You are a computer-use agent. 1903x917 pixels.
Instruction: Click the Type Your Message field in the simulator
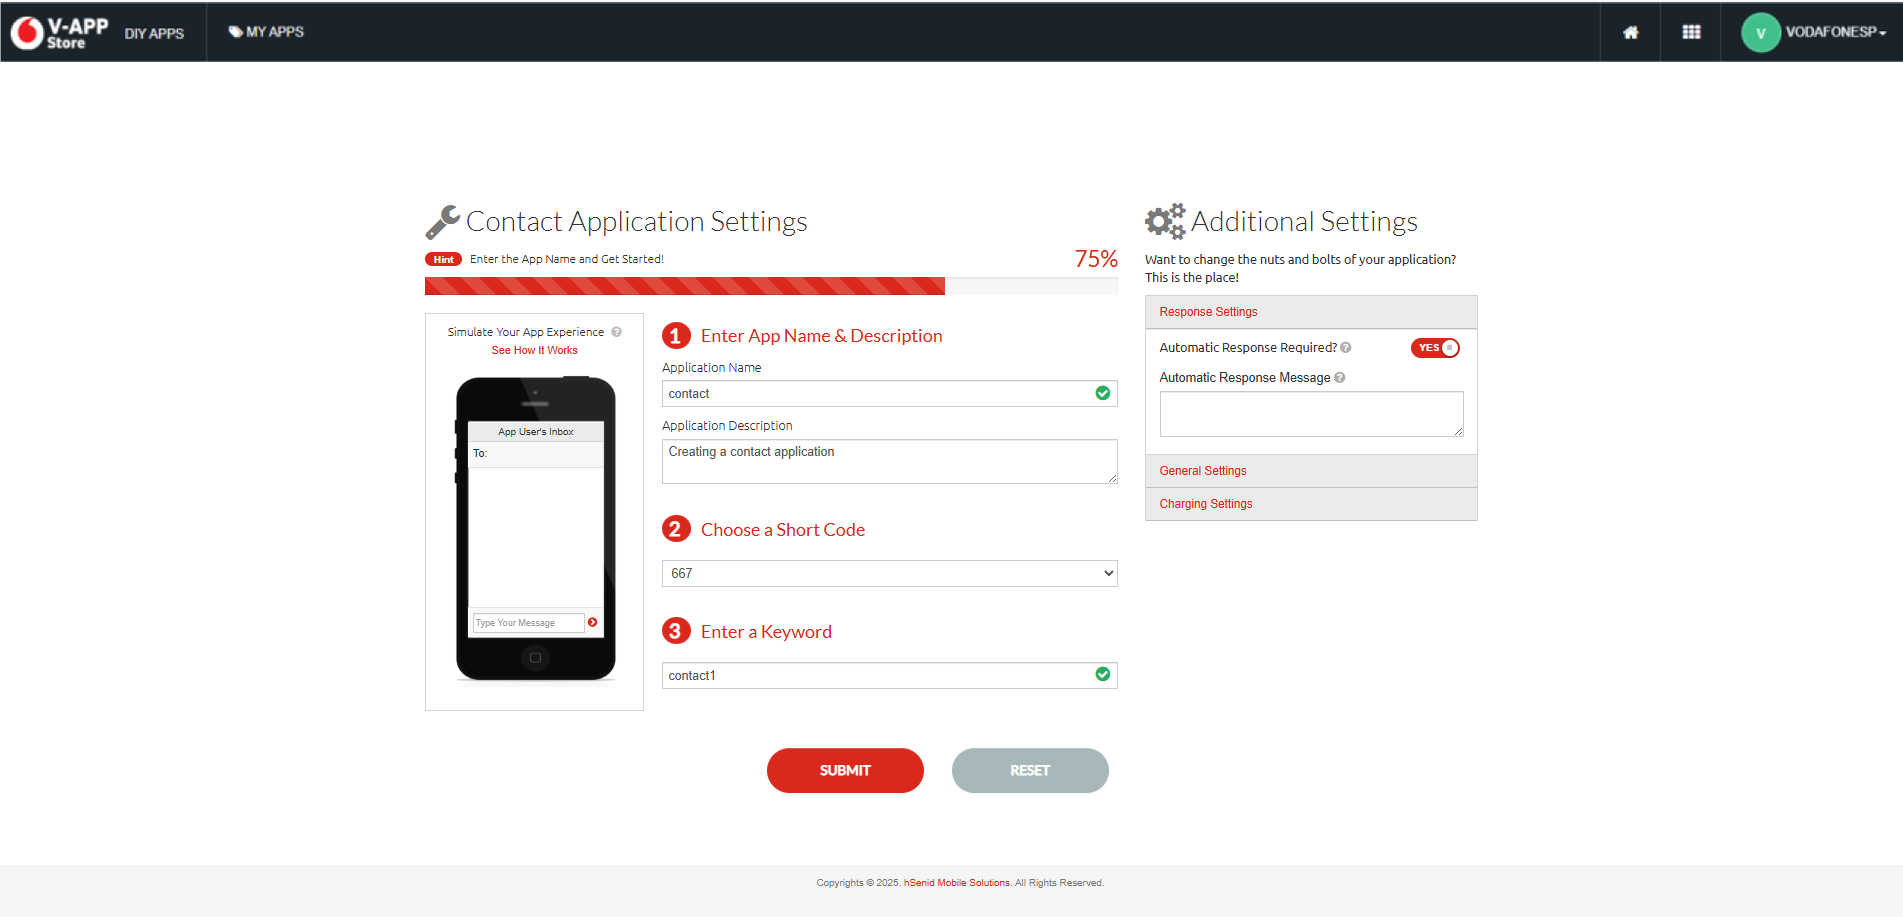click(527, 621)
